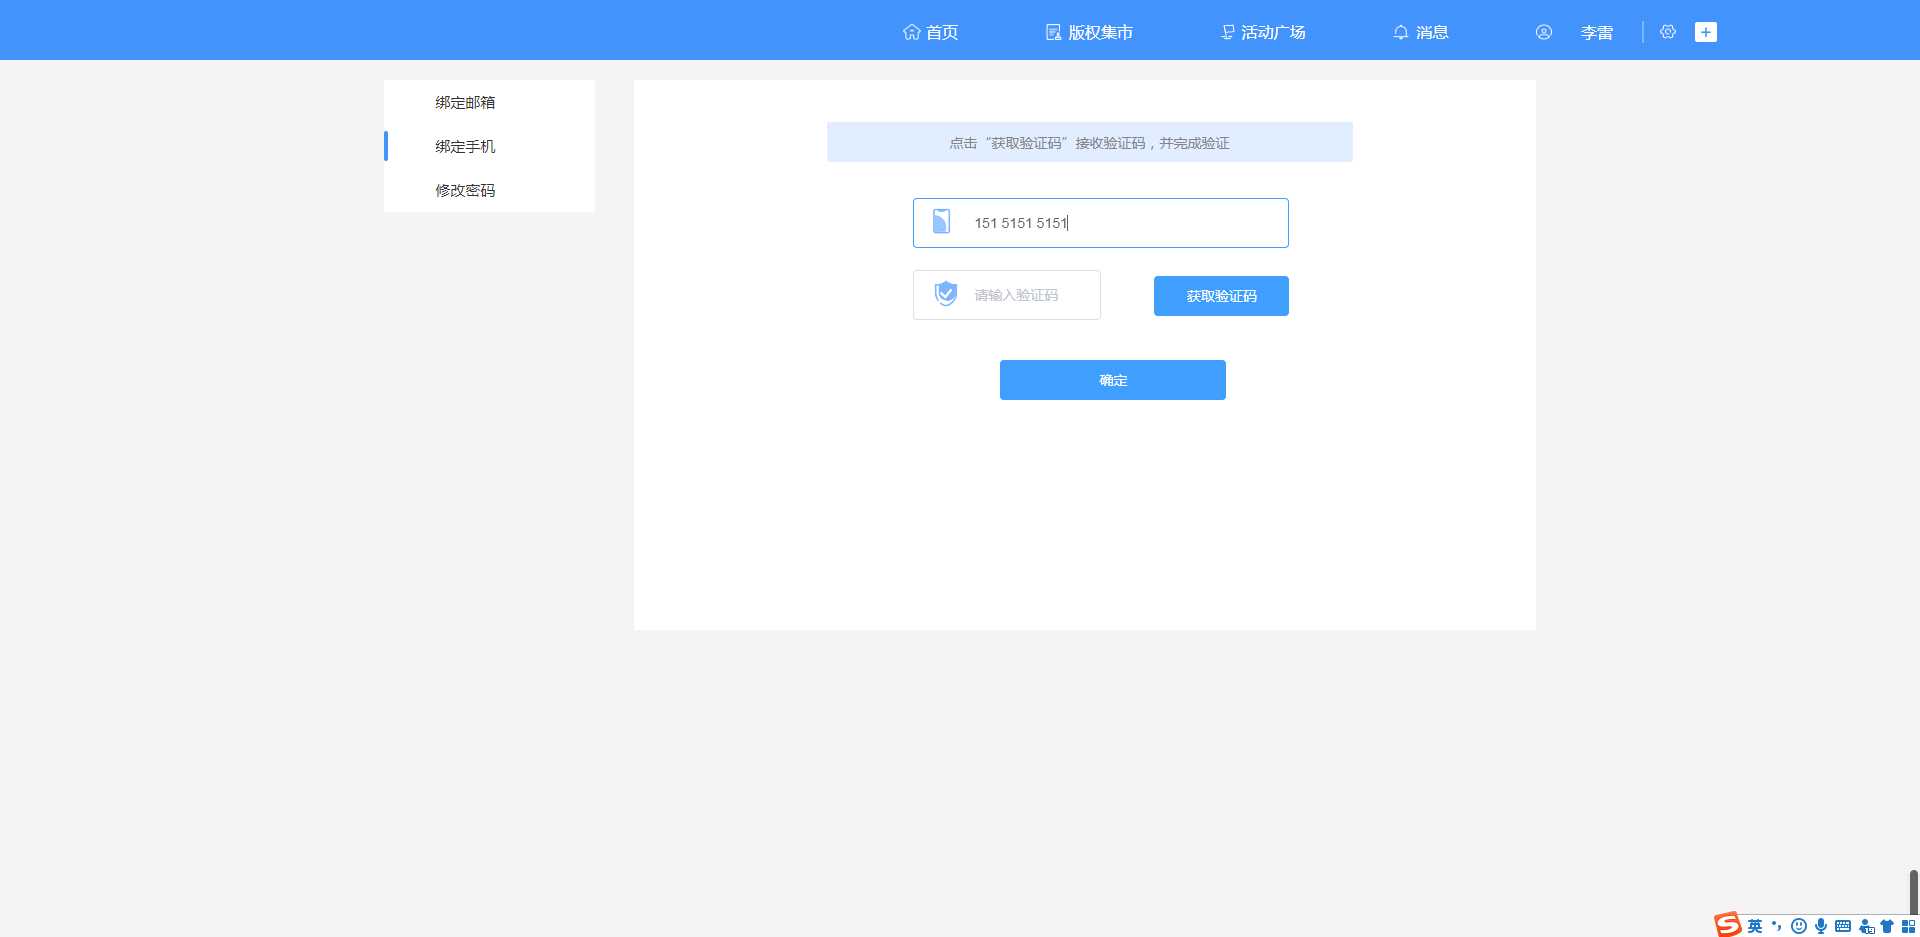Click the emoji face icon in the tray
Viewport: 1920px width, 937px height.
pyautogui.click(x=1798, y=925)
